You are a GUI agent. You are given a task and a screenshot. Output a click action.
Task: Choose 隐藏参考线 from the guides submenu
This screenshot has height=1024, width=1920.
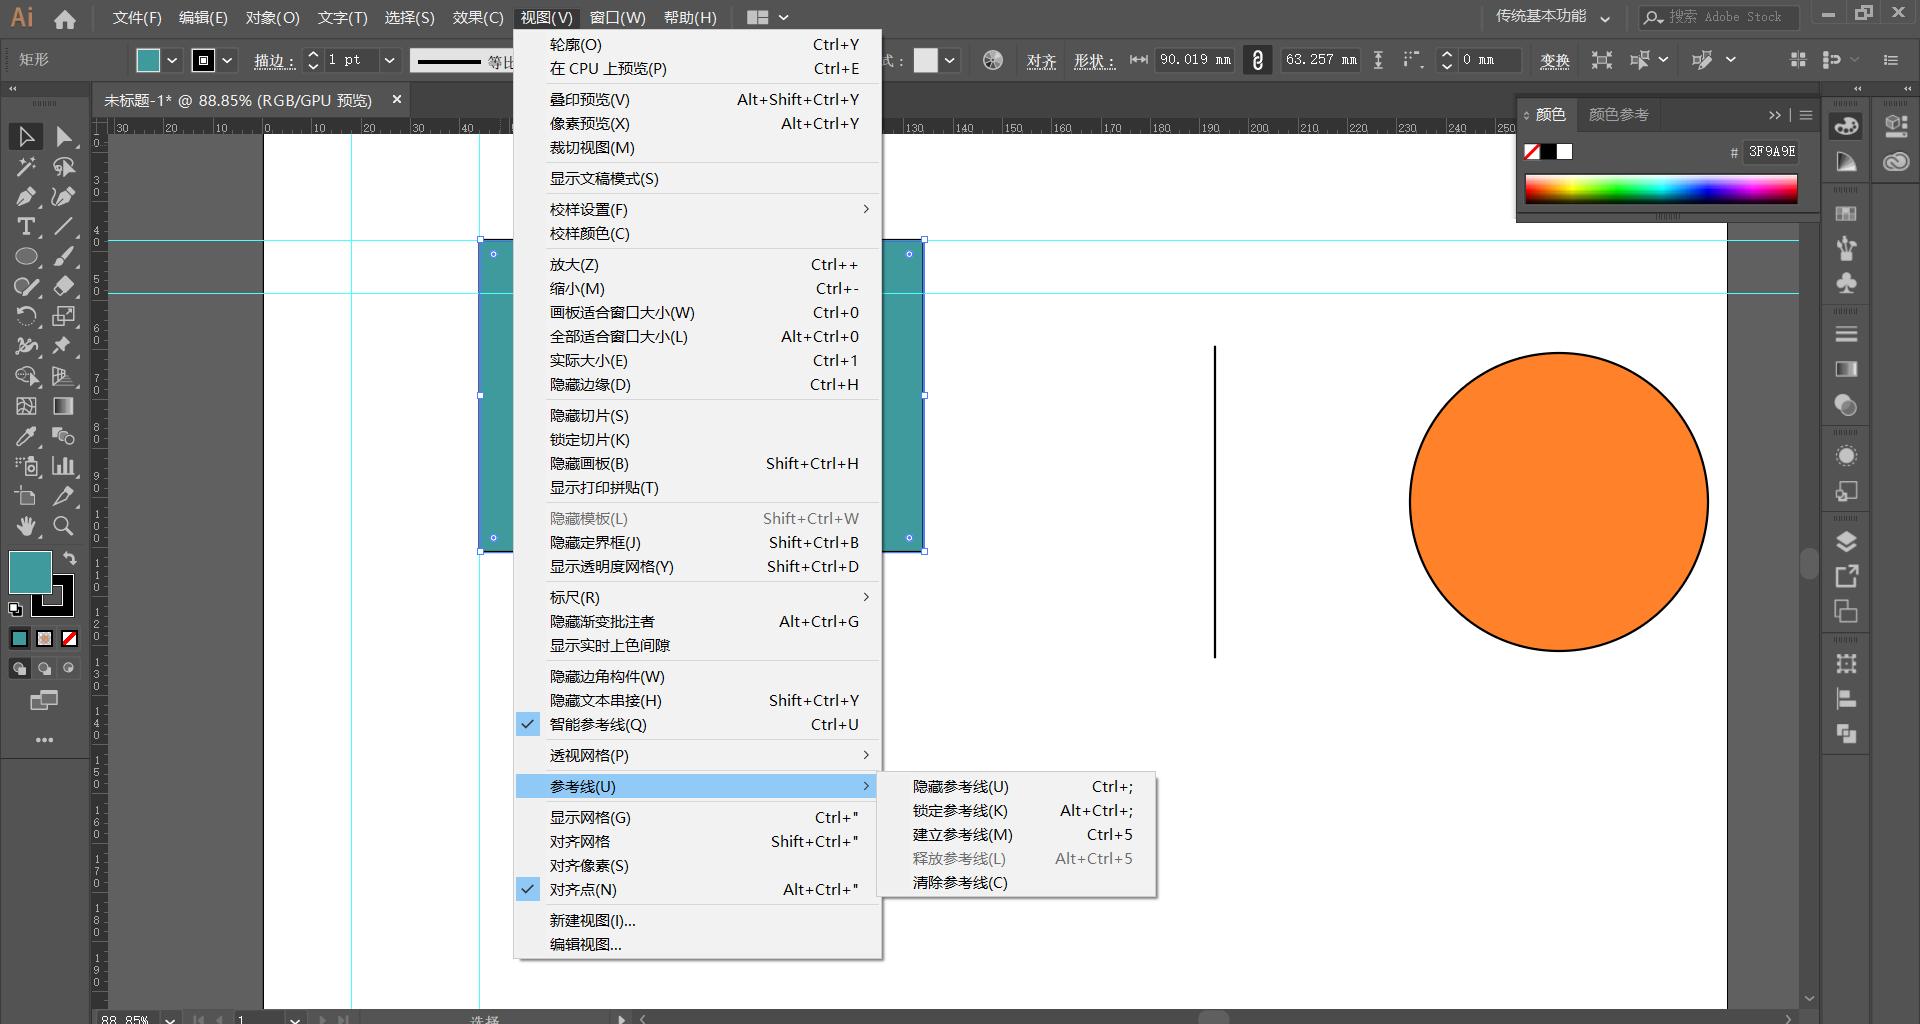click(958, 787)
